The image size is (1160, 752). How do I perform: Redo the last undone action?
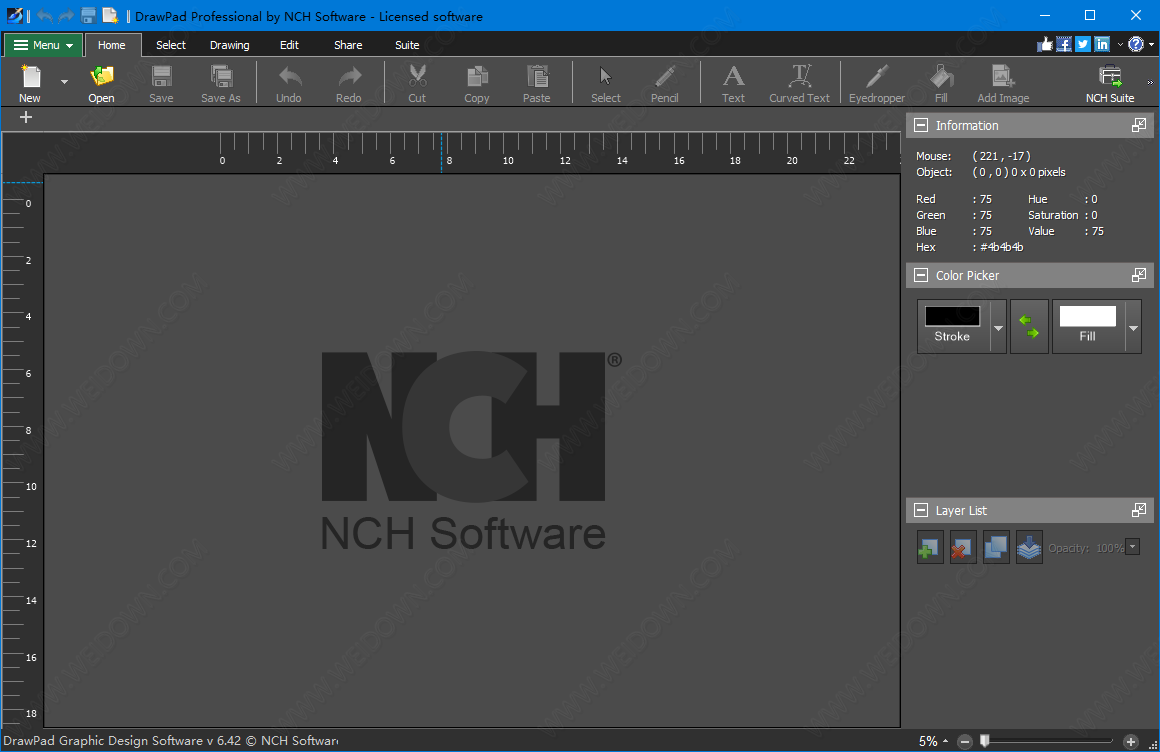348,83
